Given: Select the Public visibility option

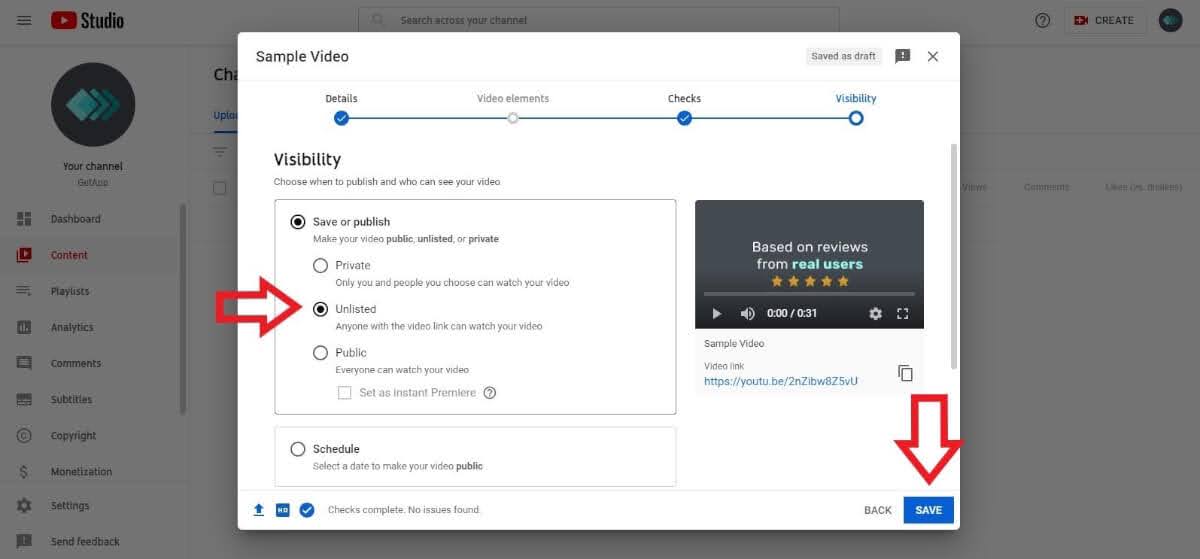Looking at the screenshot, I should (320, 352).
